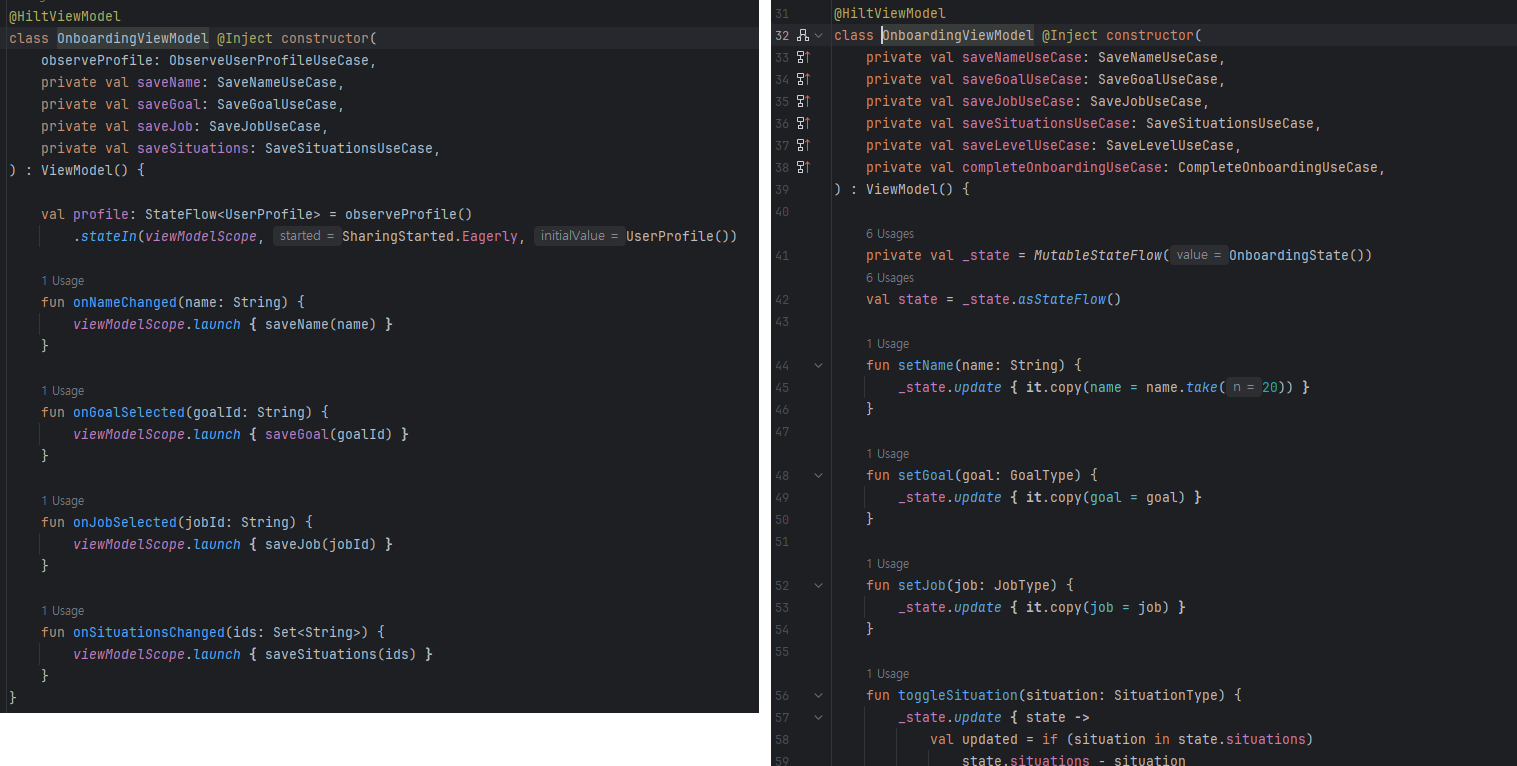Open the 1 Usage hint above toggleSituation

887,674
